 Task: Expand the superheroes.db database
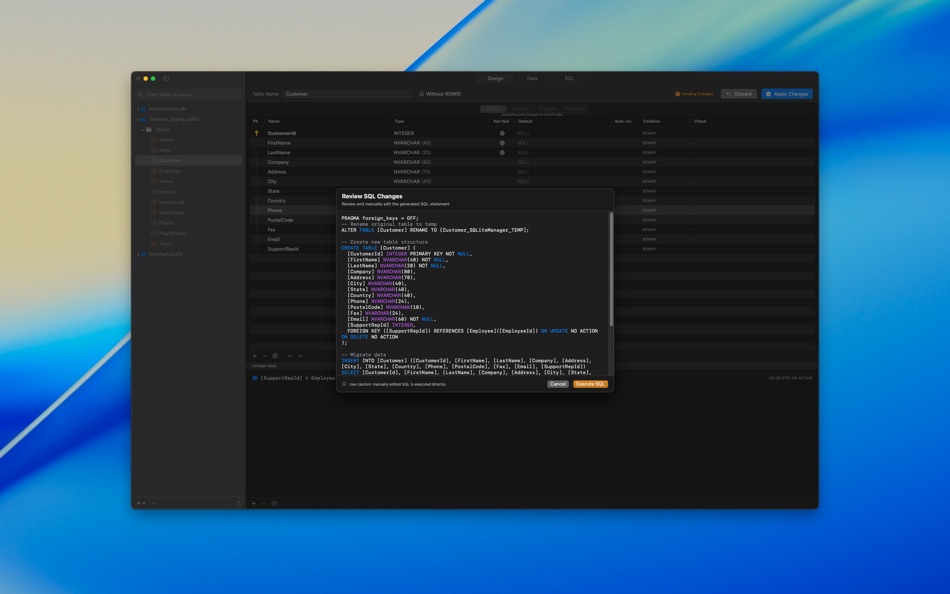point(138,108)
